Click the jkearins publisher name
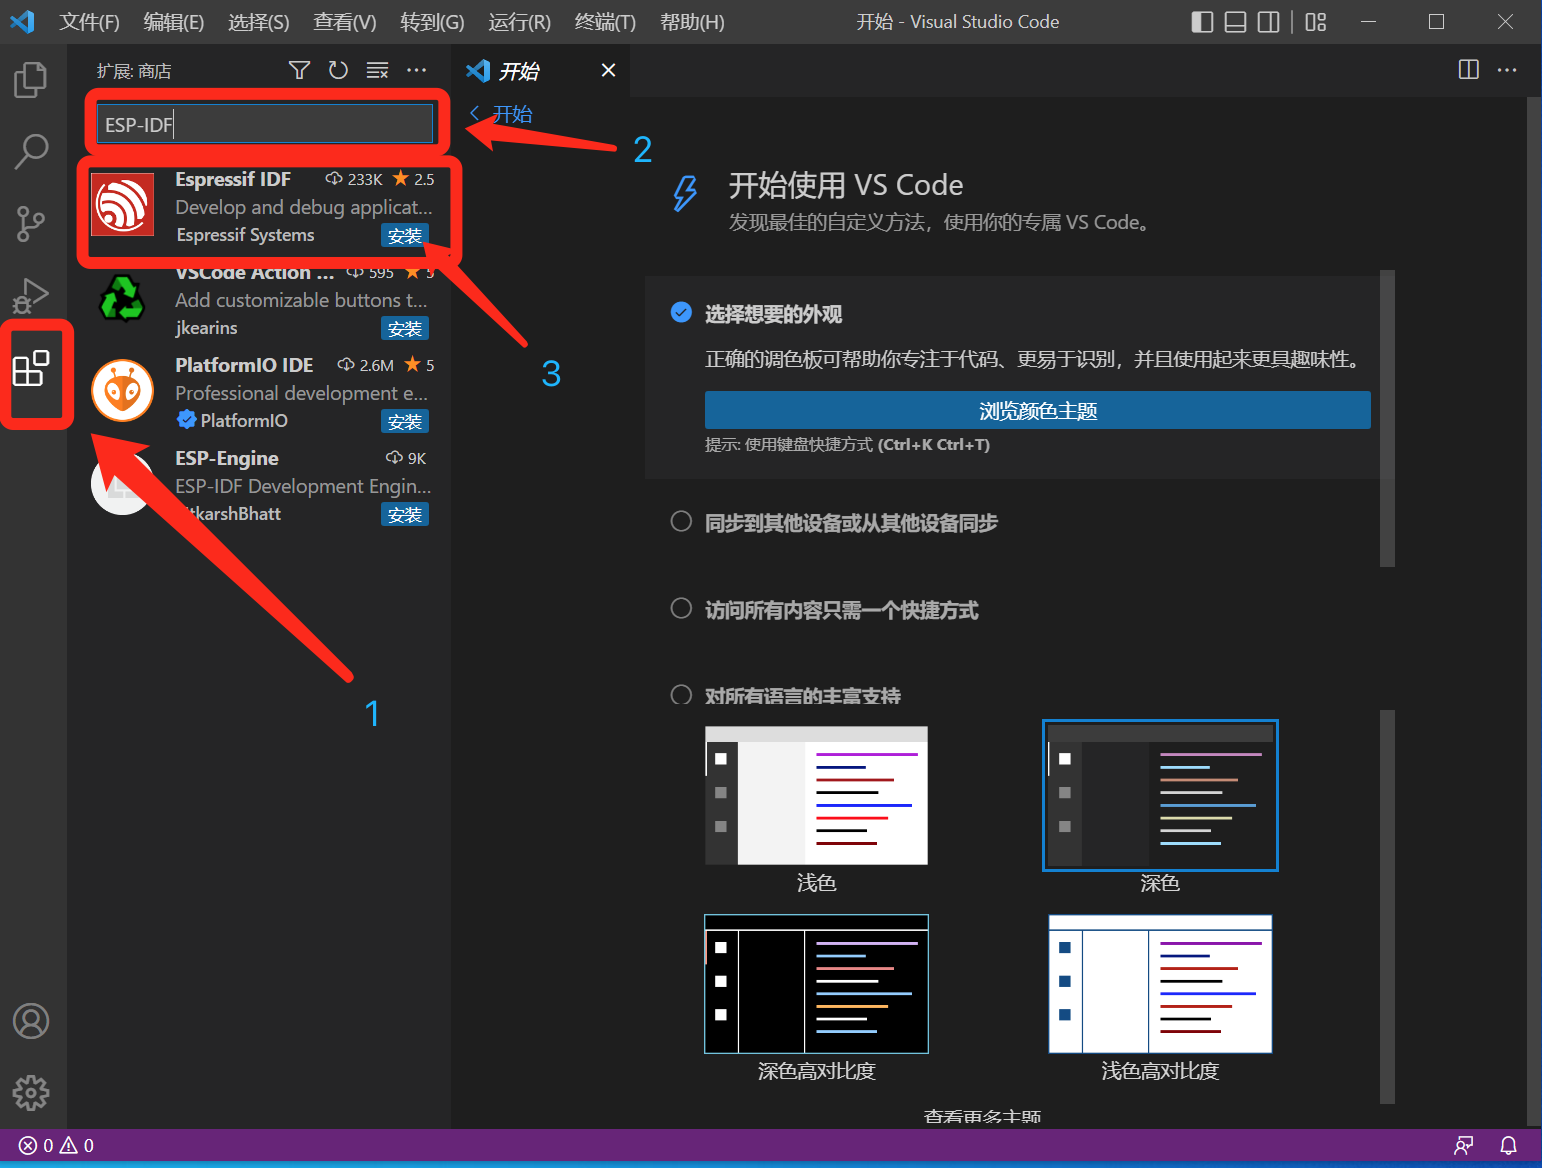The width and height of the screenshot is (1542, 1168). coord(206,328)
